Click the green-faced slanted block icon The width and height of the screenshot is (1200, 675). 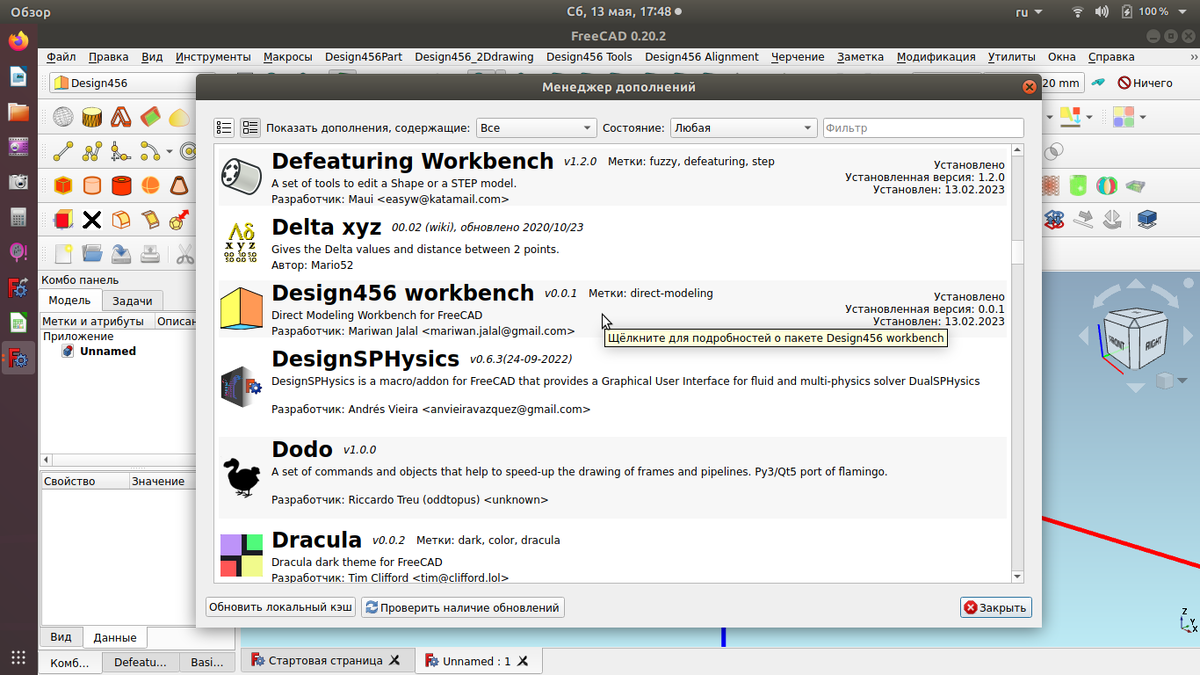(x=150, y=117)
